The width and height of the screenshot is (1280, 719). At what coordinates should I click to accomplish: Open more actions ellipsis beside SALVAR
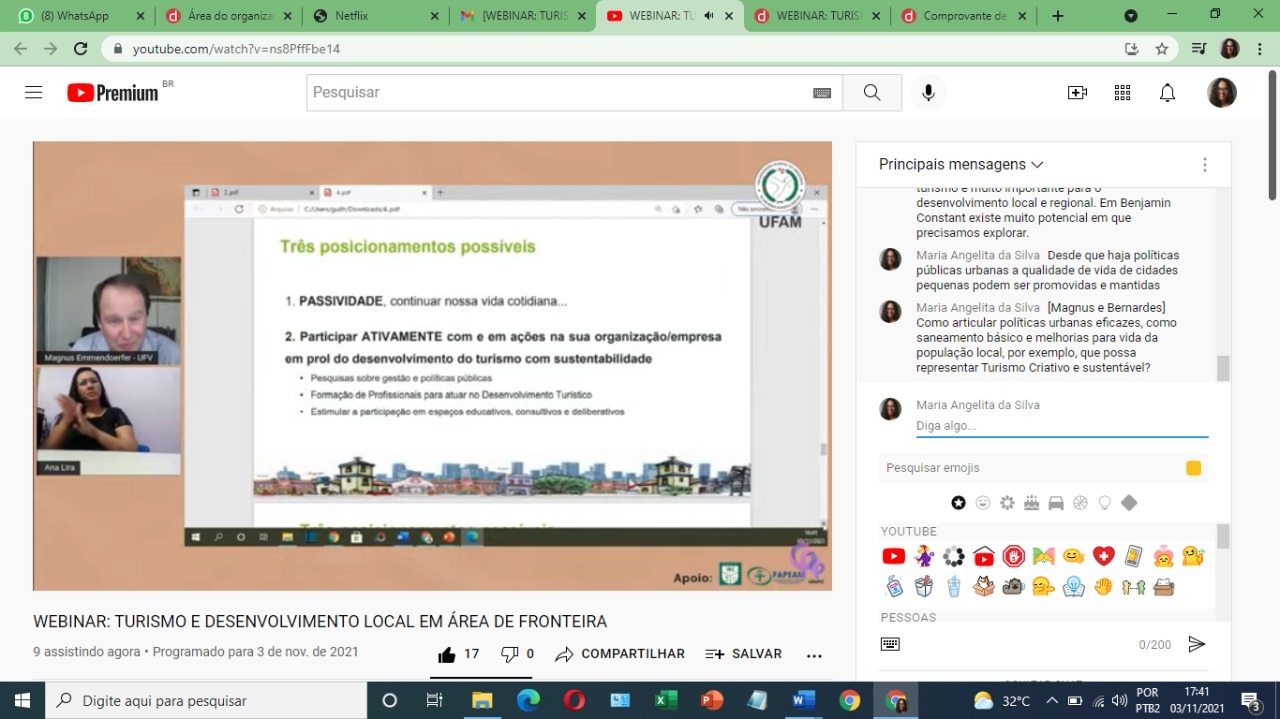(814, 656)
